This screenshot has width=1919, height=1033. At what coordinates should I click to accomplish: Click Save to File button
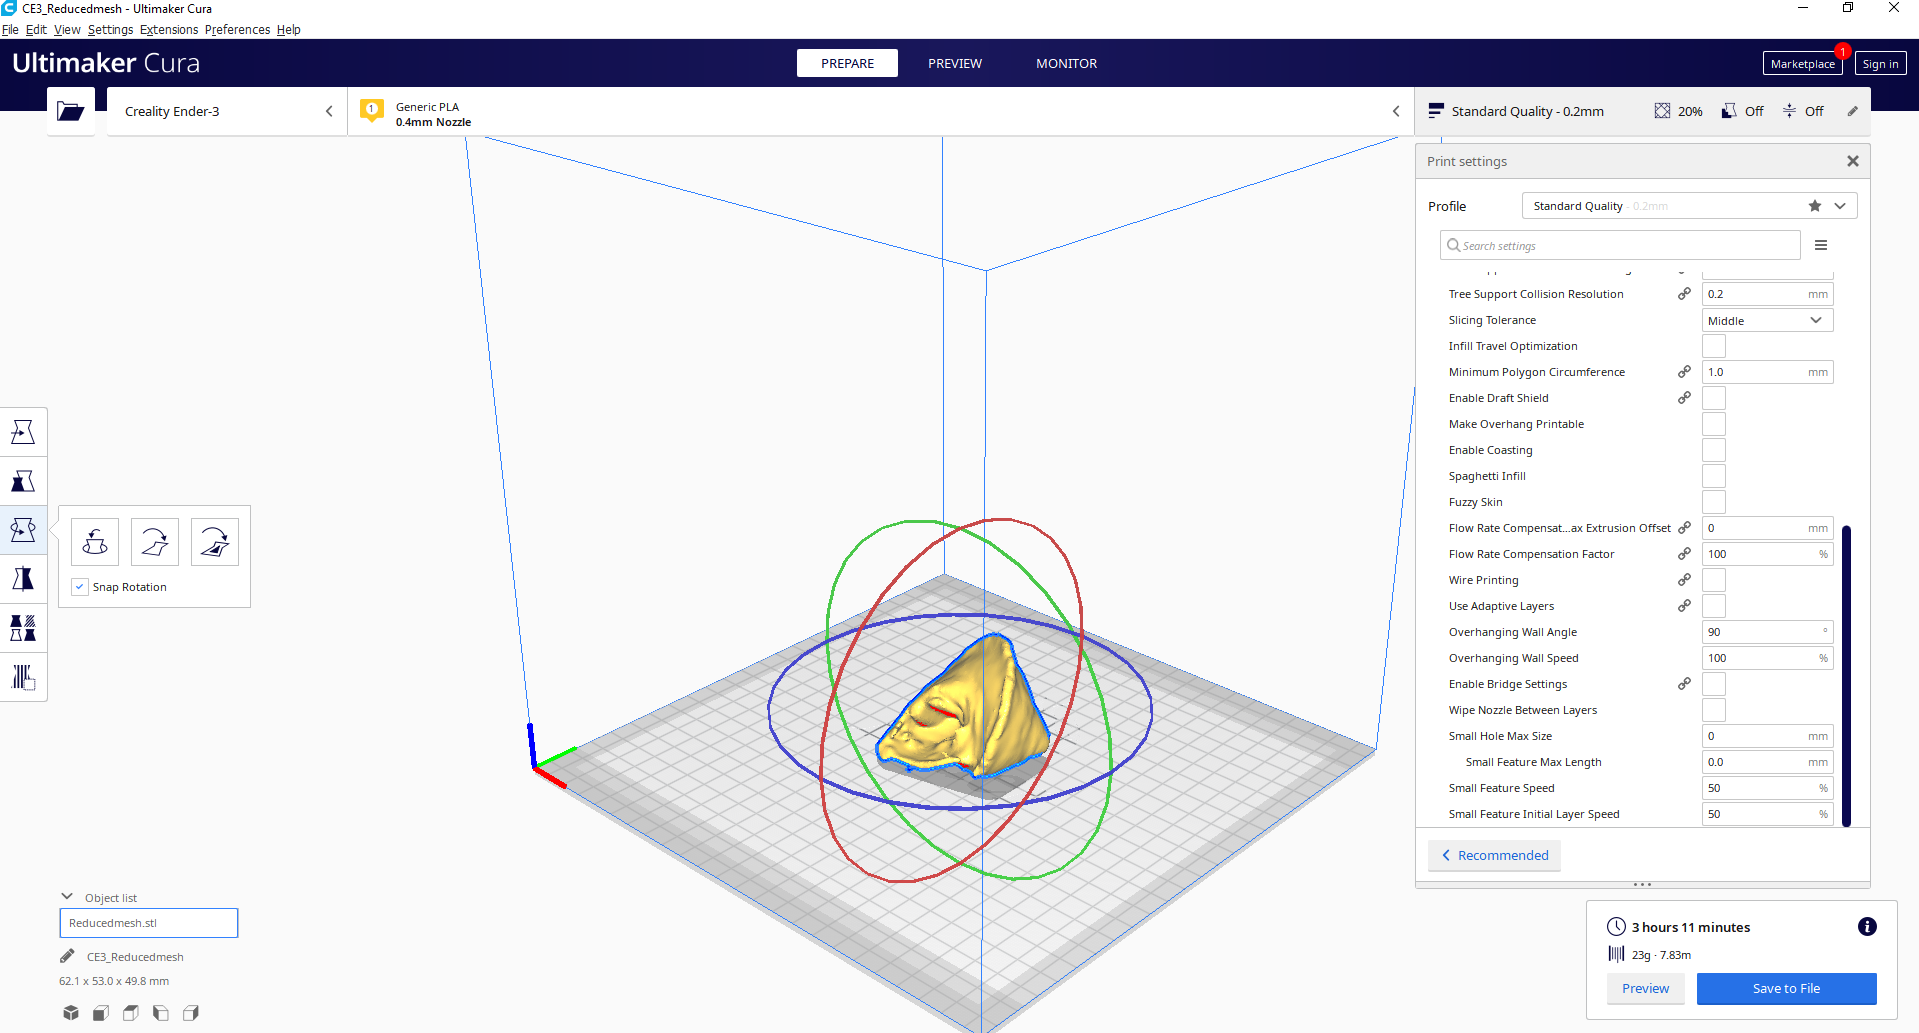coord(1786,988)
